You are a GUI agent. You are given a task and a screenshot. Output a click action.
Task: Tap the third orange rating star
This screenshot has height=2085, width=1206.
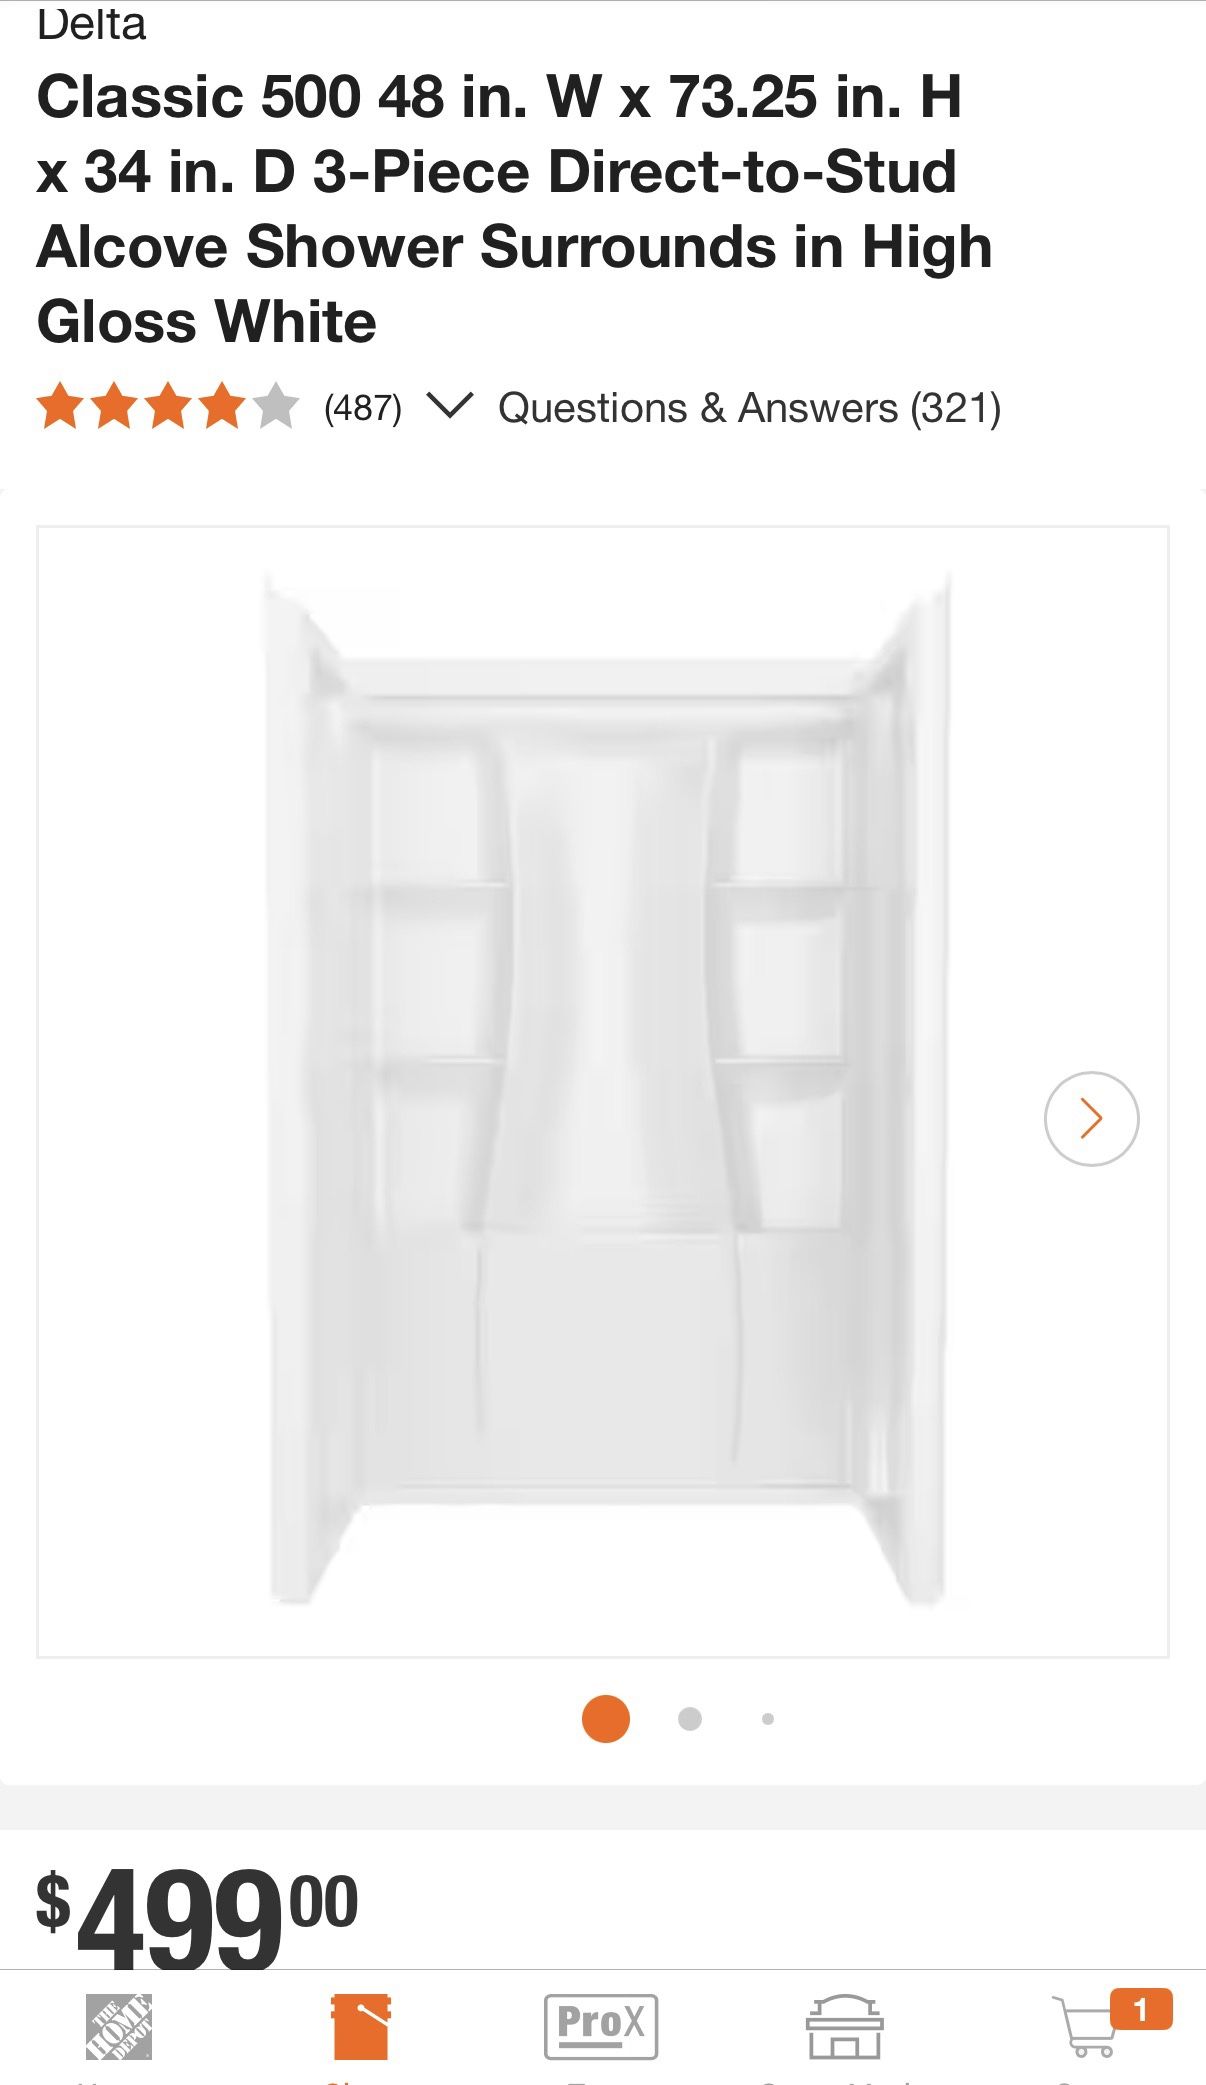coord(168,406)
